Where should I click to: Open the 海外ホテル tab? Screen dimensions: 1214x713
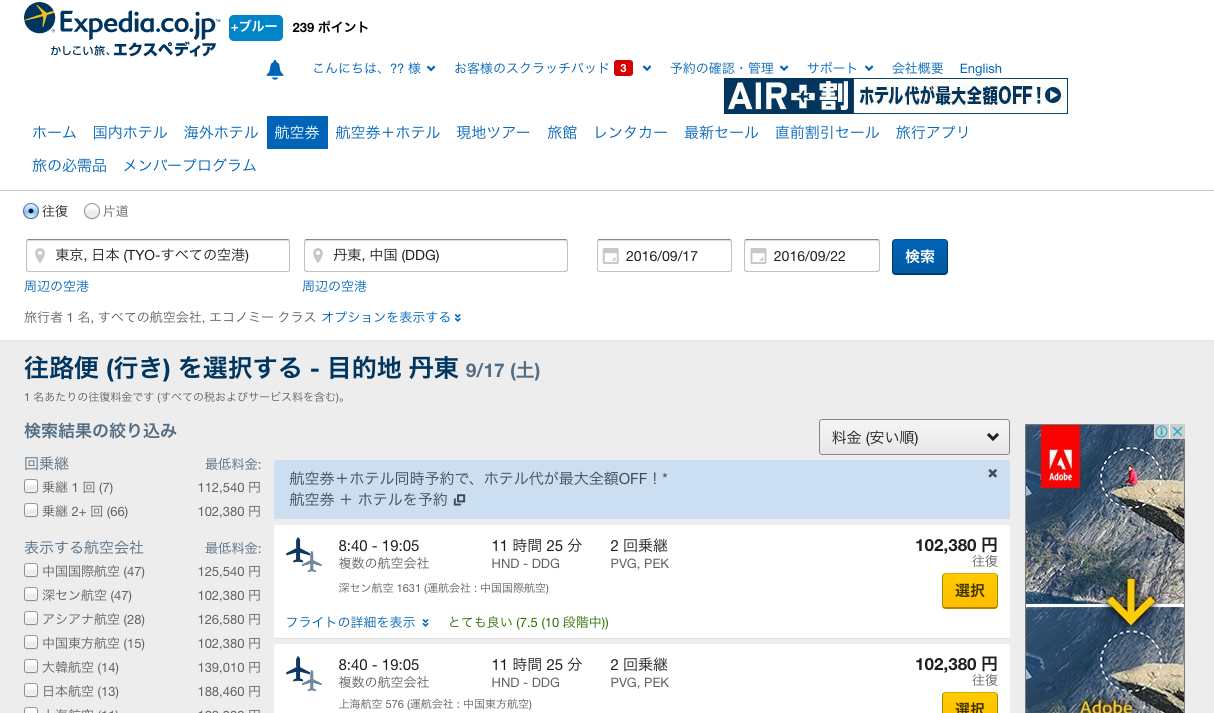coord(221,132)
